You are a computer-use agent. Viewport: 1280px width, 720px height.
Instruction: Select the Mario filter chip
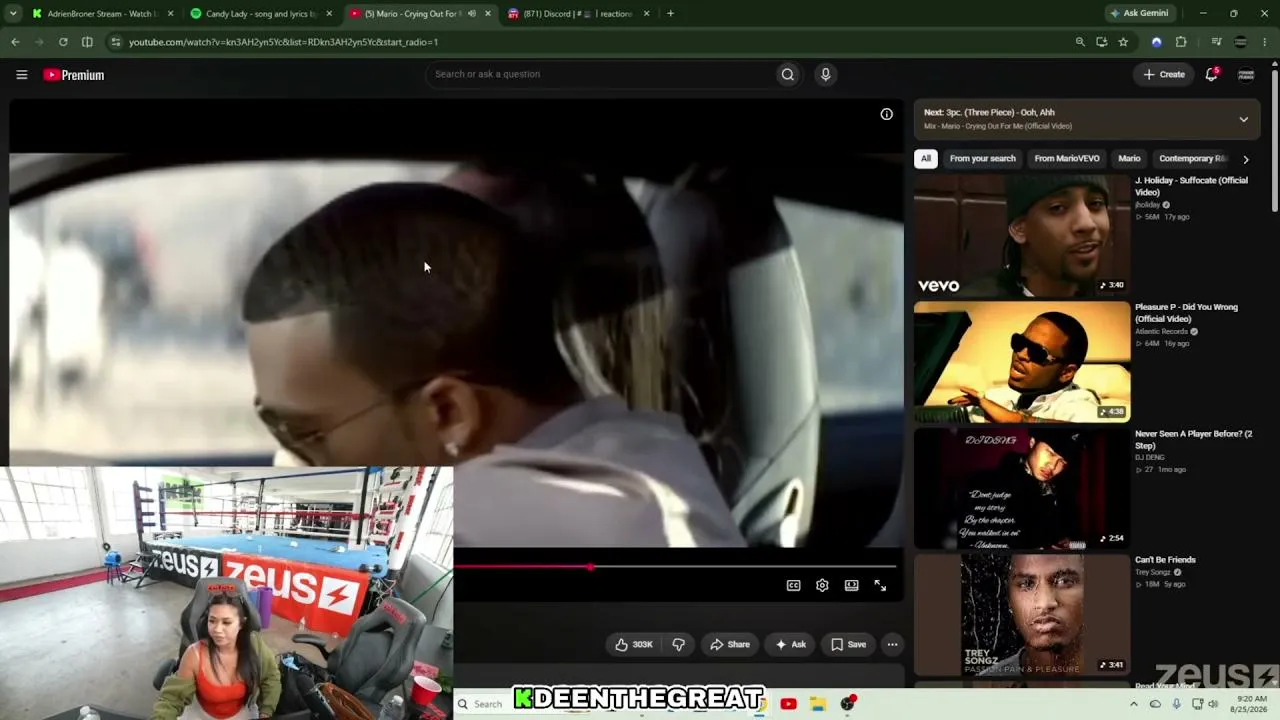click(1129, 159)
